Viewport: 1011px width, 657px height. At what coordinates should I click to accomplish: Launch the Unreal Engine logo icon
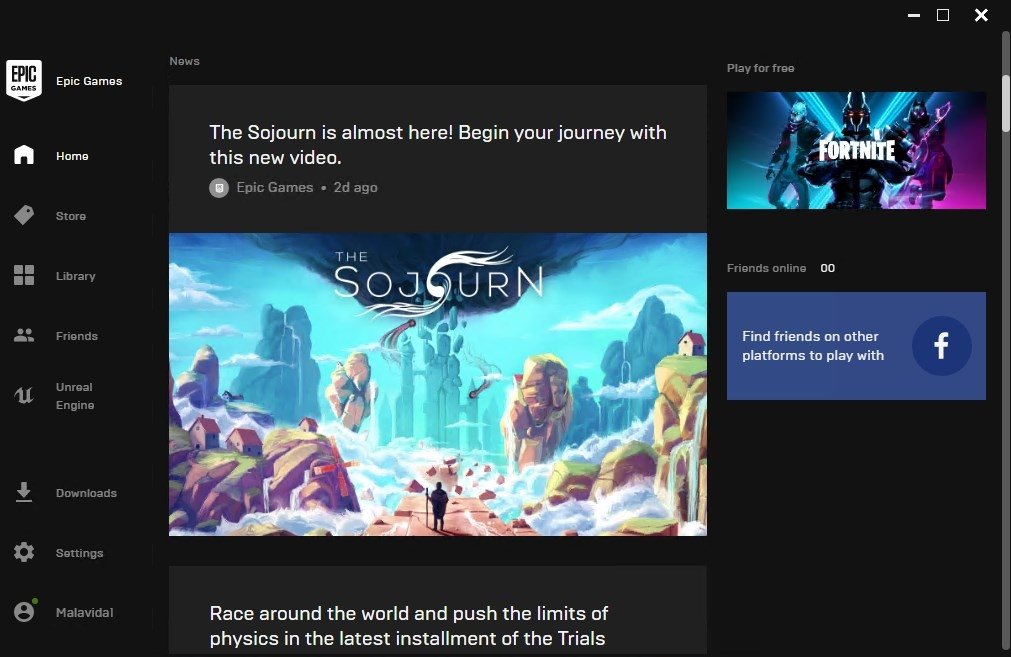(x=24, y=395)
